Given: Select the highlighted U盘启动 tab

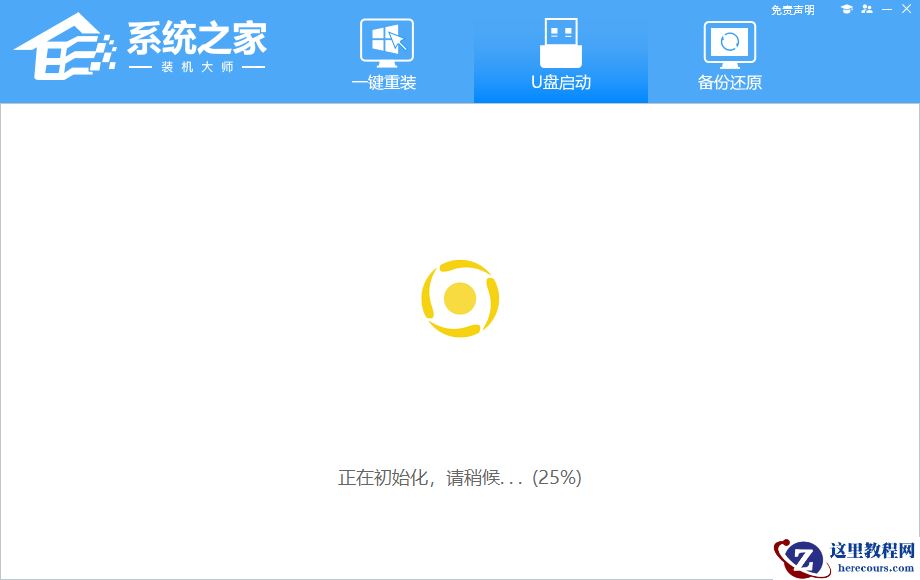Looking at the screenshot, I should [560, 55].
